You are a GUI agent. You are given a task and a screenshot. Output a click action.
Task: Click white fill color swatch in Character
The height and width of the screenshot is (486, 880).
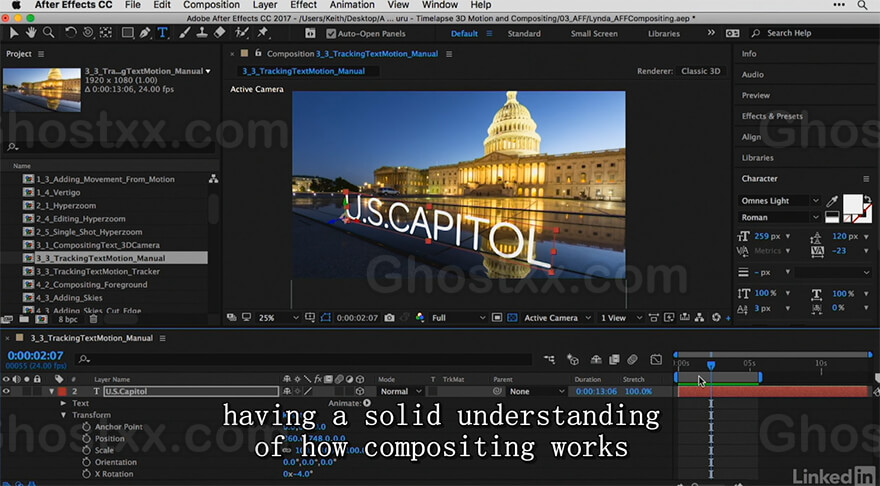(x=852, y=203)
